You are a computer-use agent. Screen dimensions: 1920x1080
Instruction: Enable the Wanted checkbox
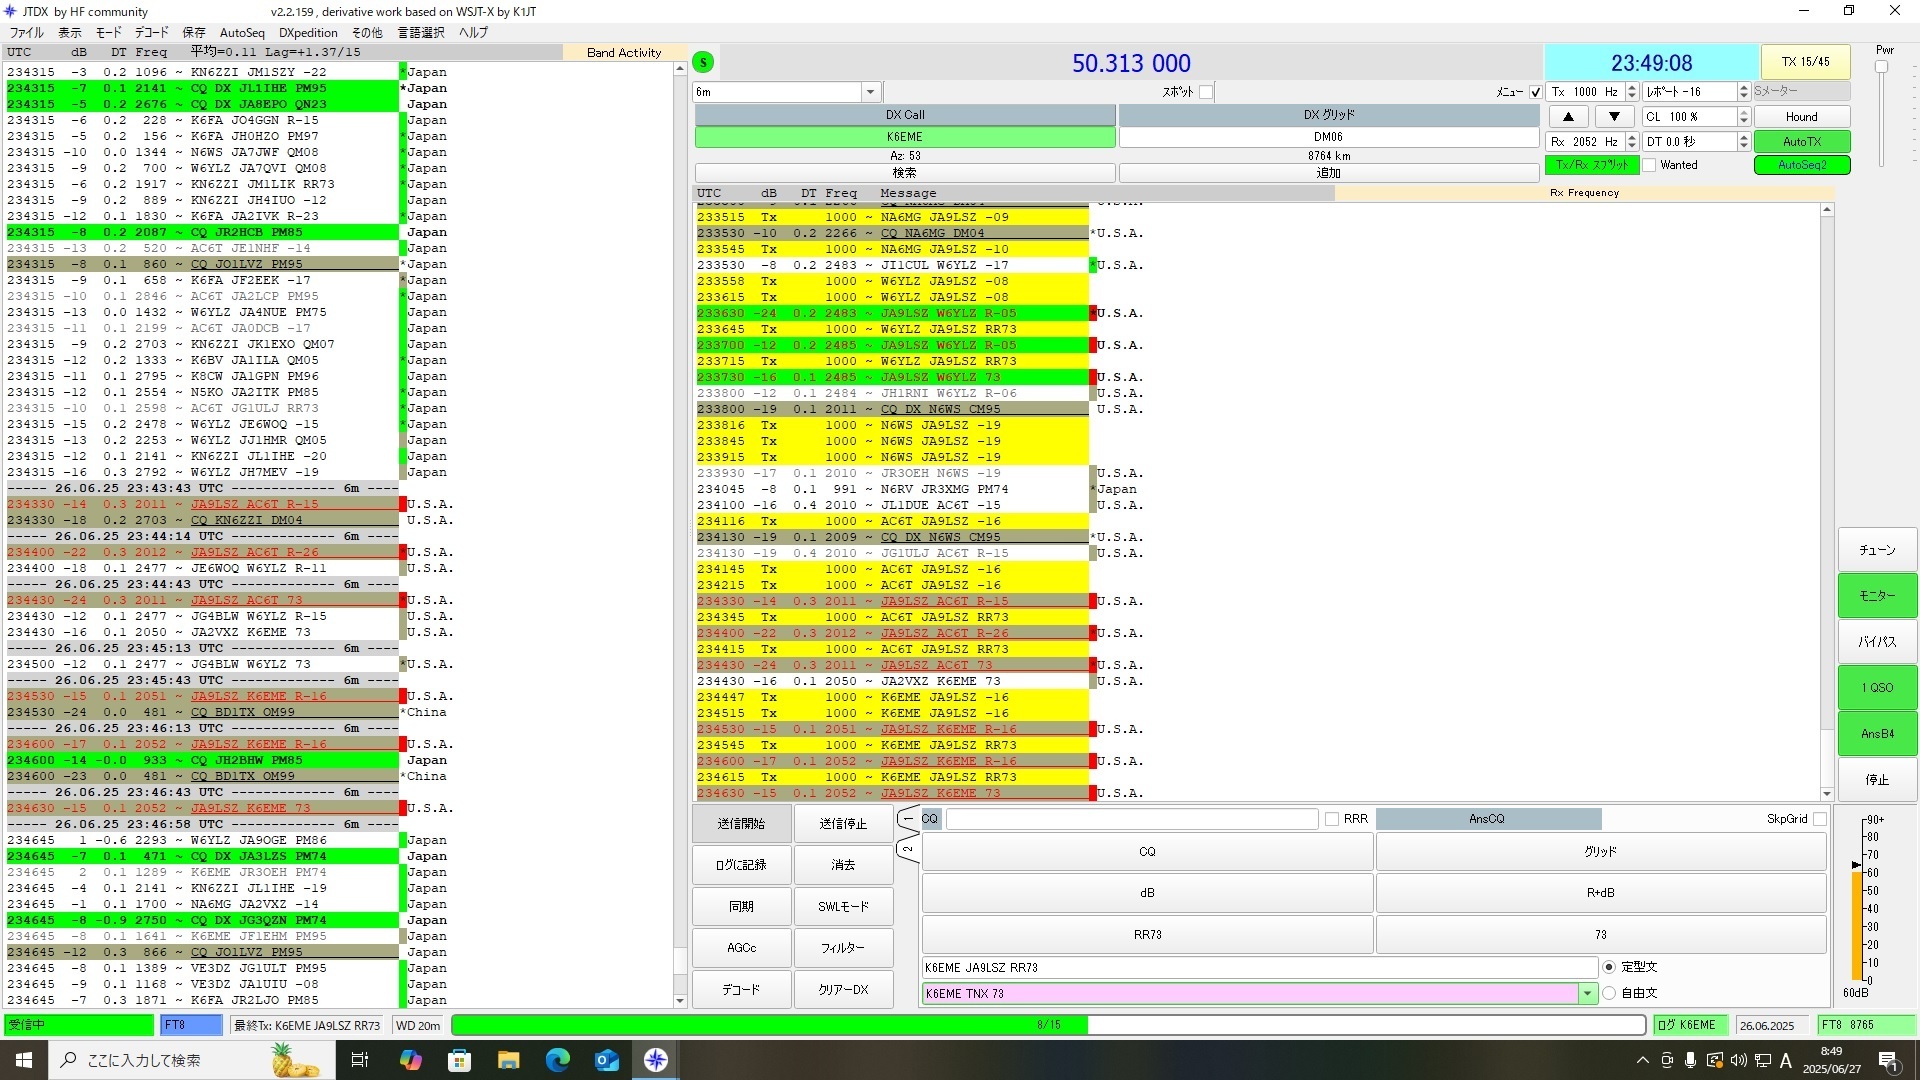(x=1650, y=165)
